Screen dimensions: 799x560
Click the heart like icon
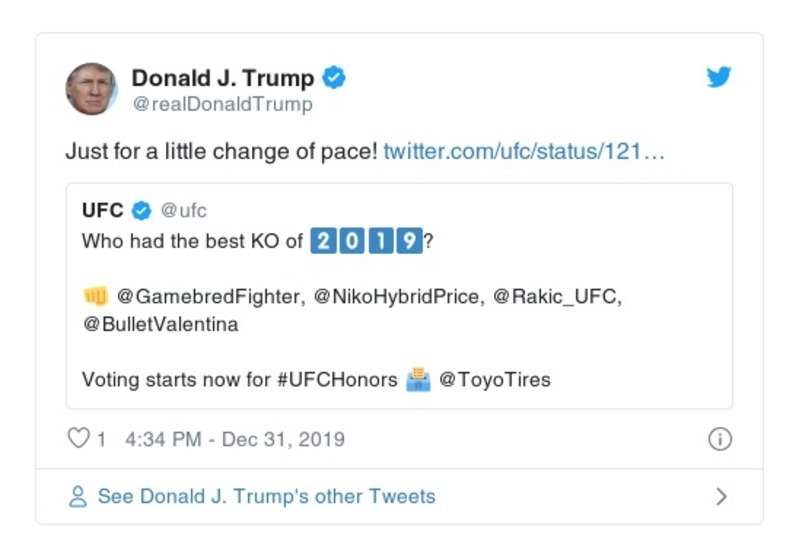tap(78, 439)
